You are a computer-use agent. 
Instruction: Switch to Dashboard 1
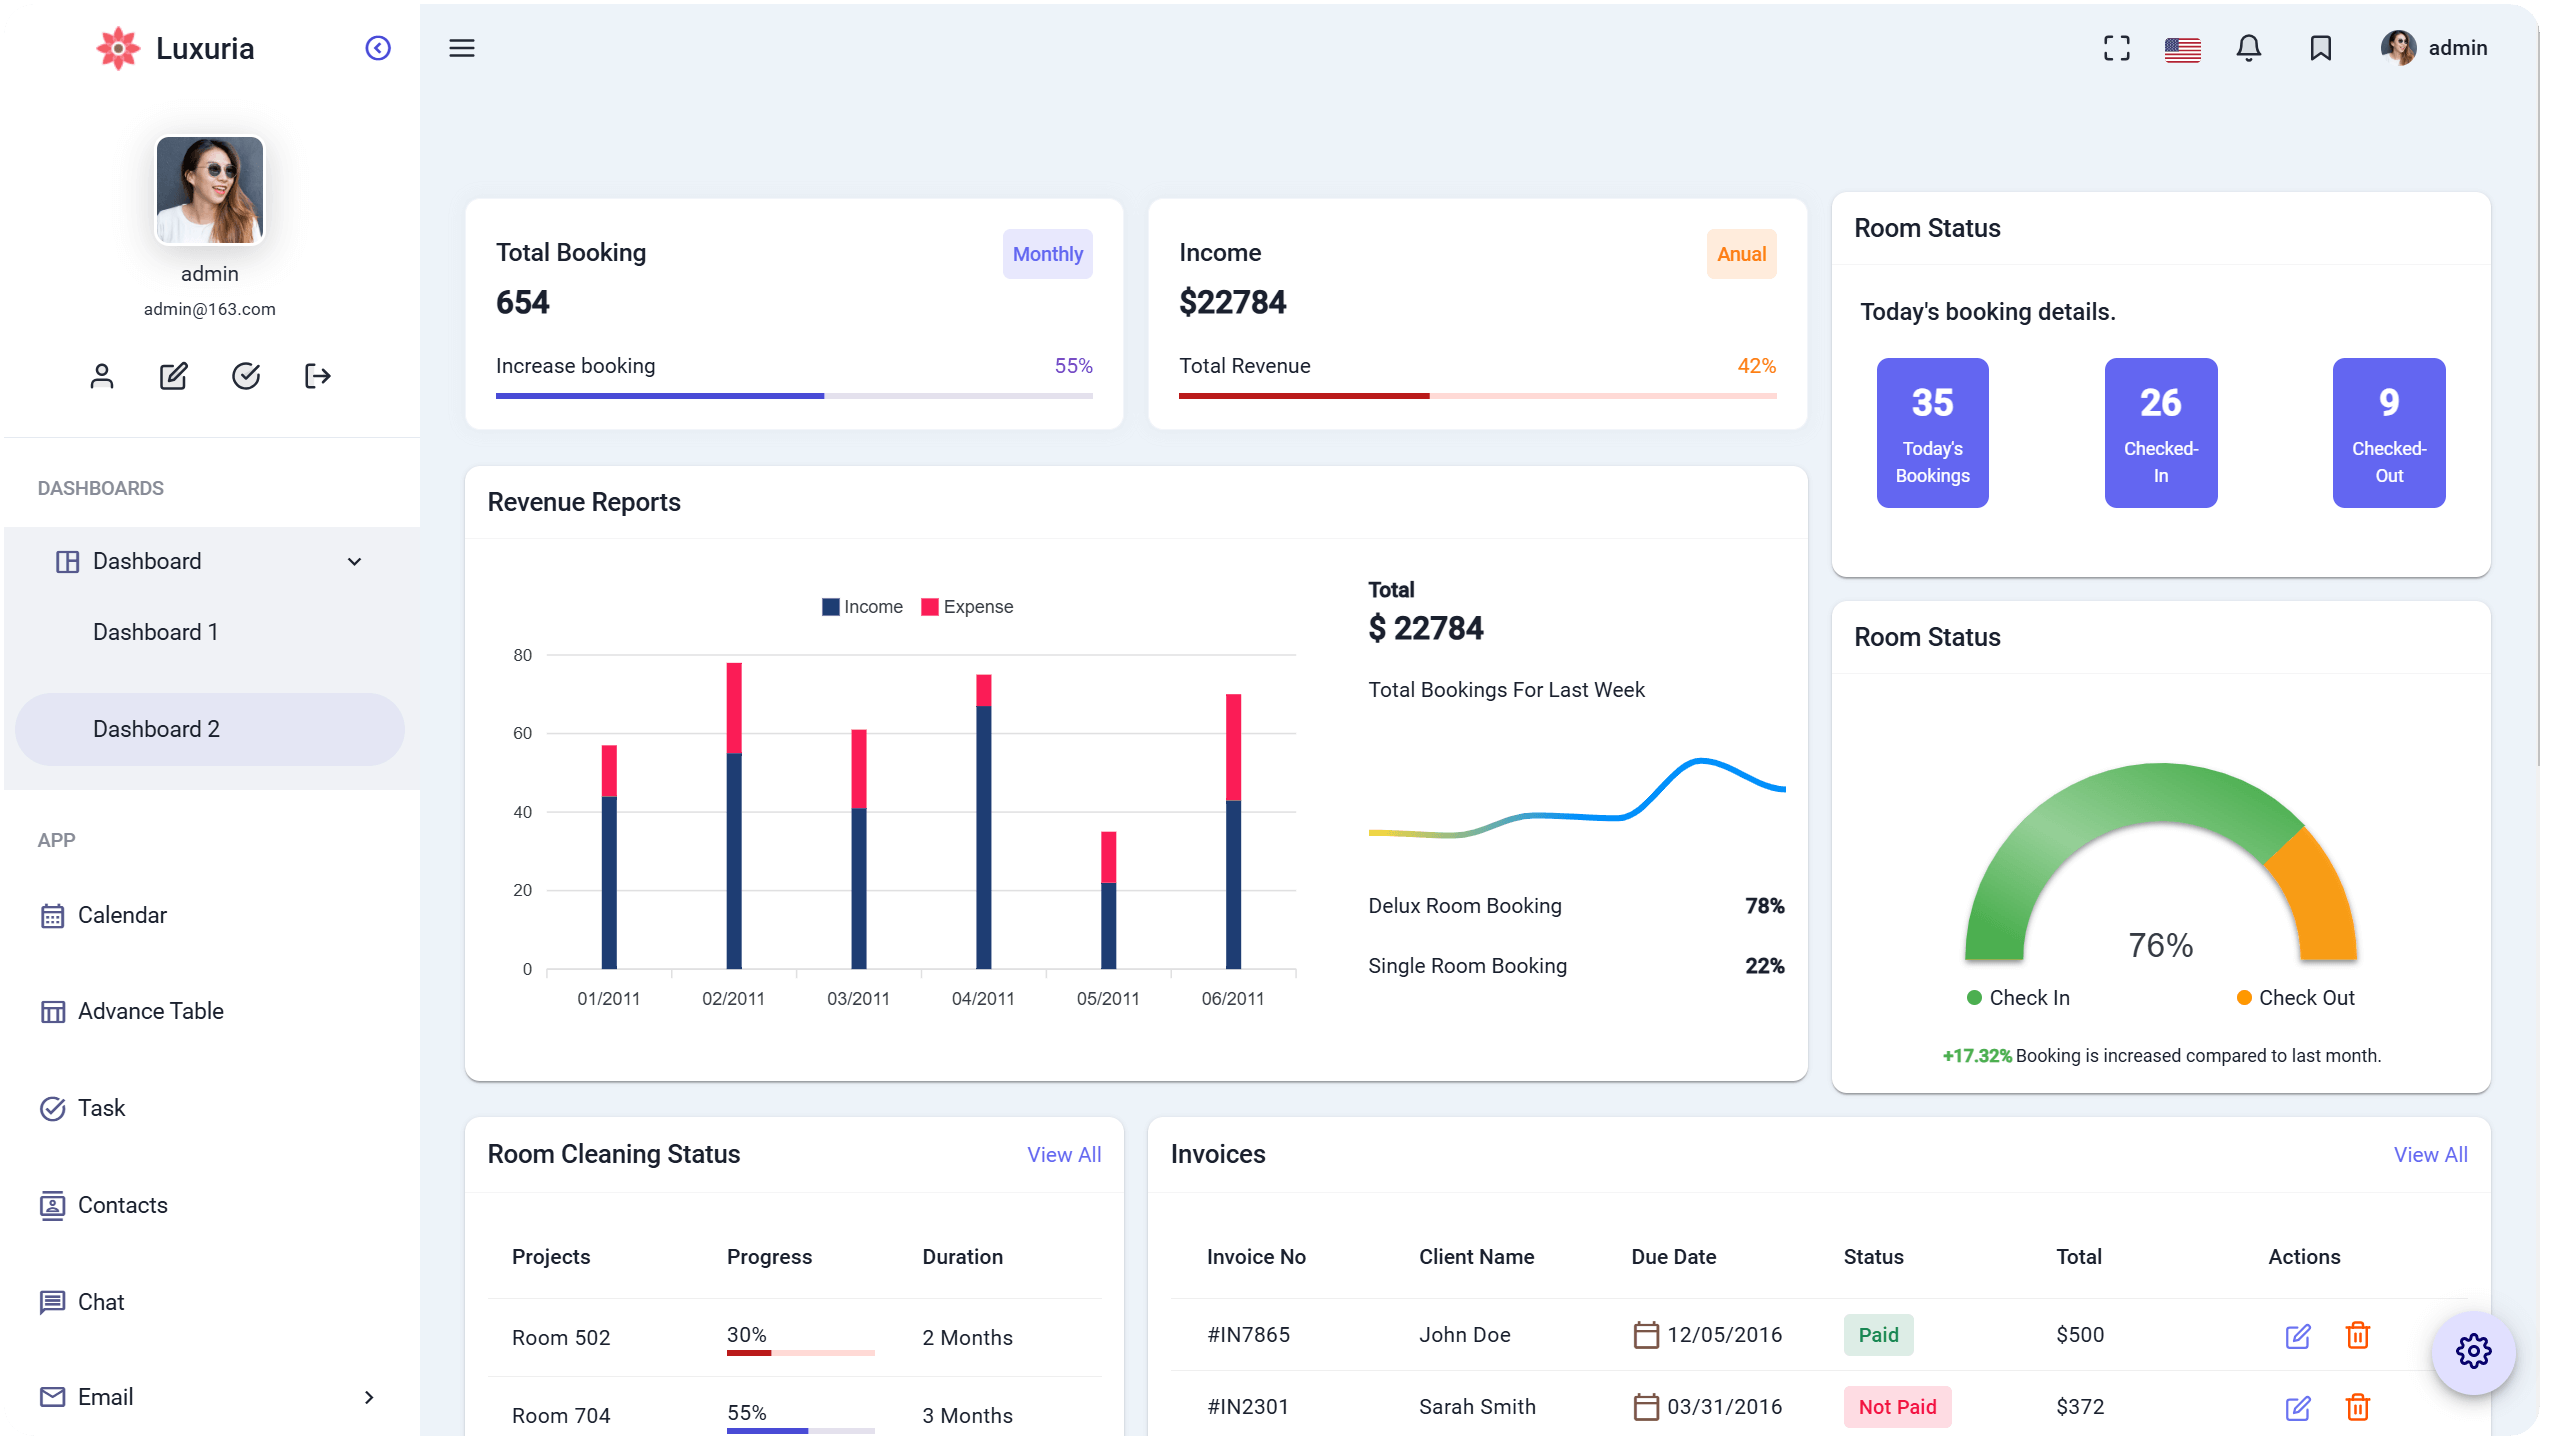[x=156, y=631]
